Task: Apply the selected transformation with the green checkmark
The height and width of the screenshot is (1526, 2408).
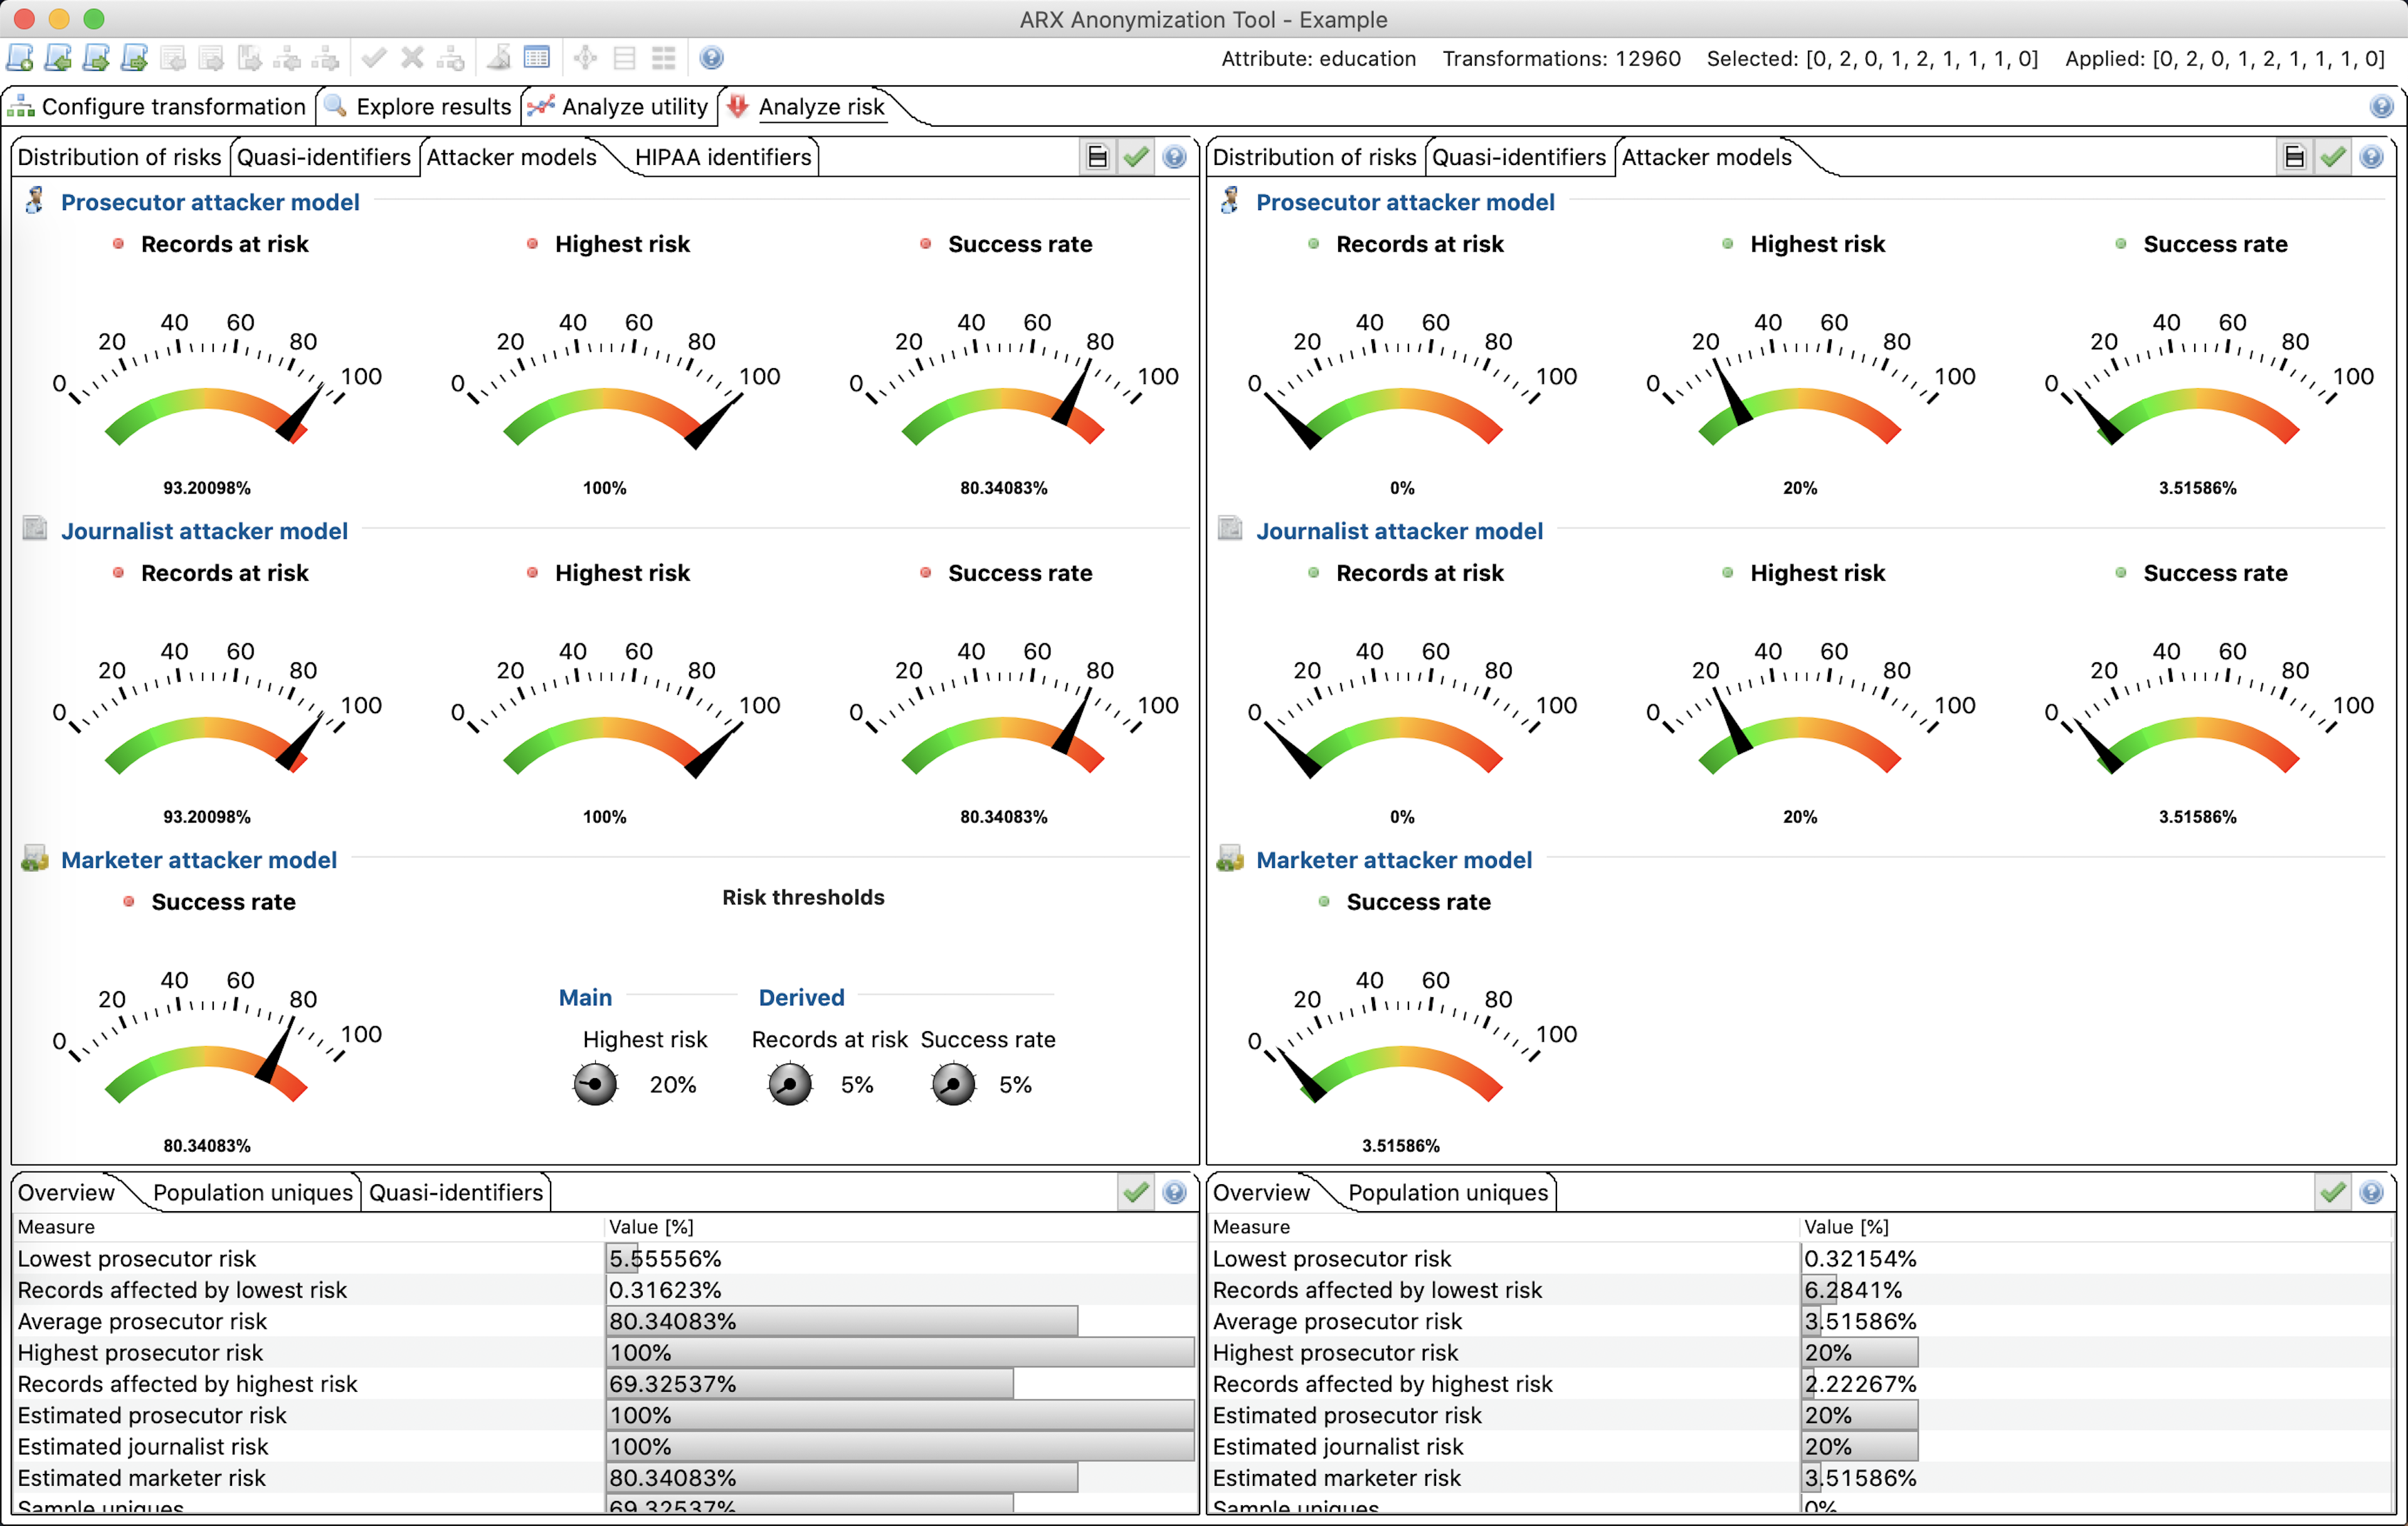Action: pyautogui.click(x=374, y=57)
